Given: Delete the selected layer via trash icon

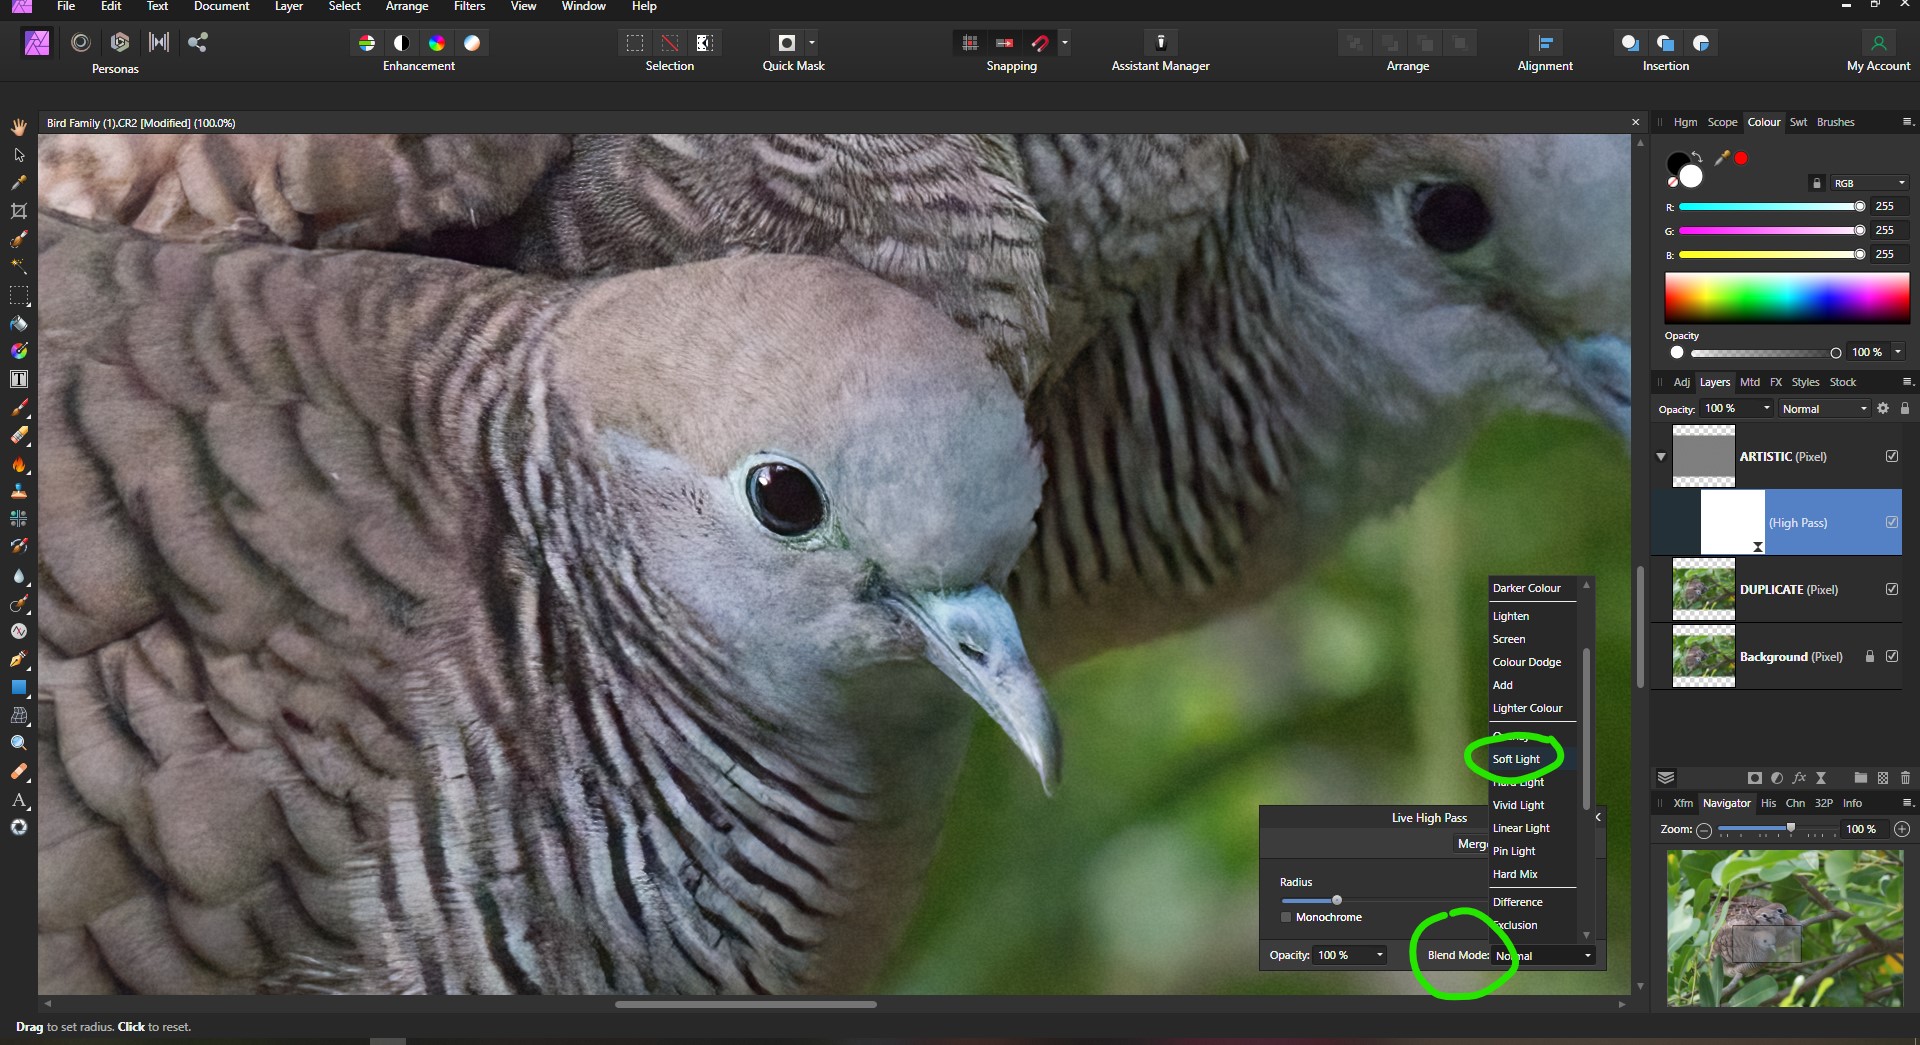Looking at the screenshot, I should point(1905,778).
